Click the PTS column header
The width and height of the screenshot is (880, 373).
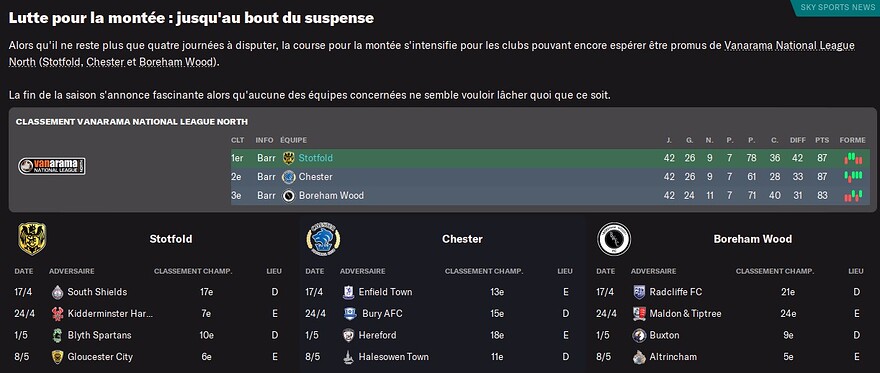pyautogui.click(x=822, y=140)
